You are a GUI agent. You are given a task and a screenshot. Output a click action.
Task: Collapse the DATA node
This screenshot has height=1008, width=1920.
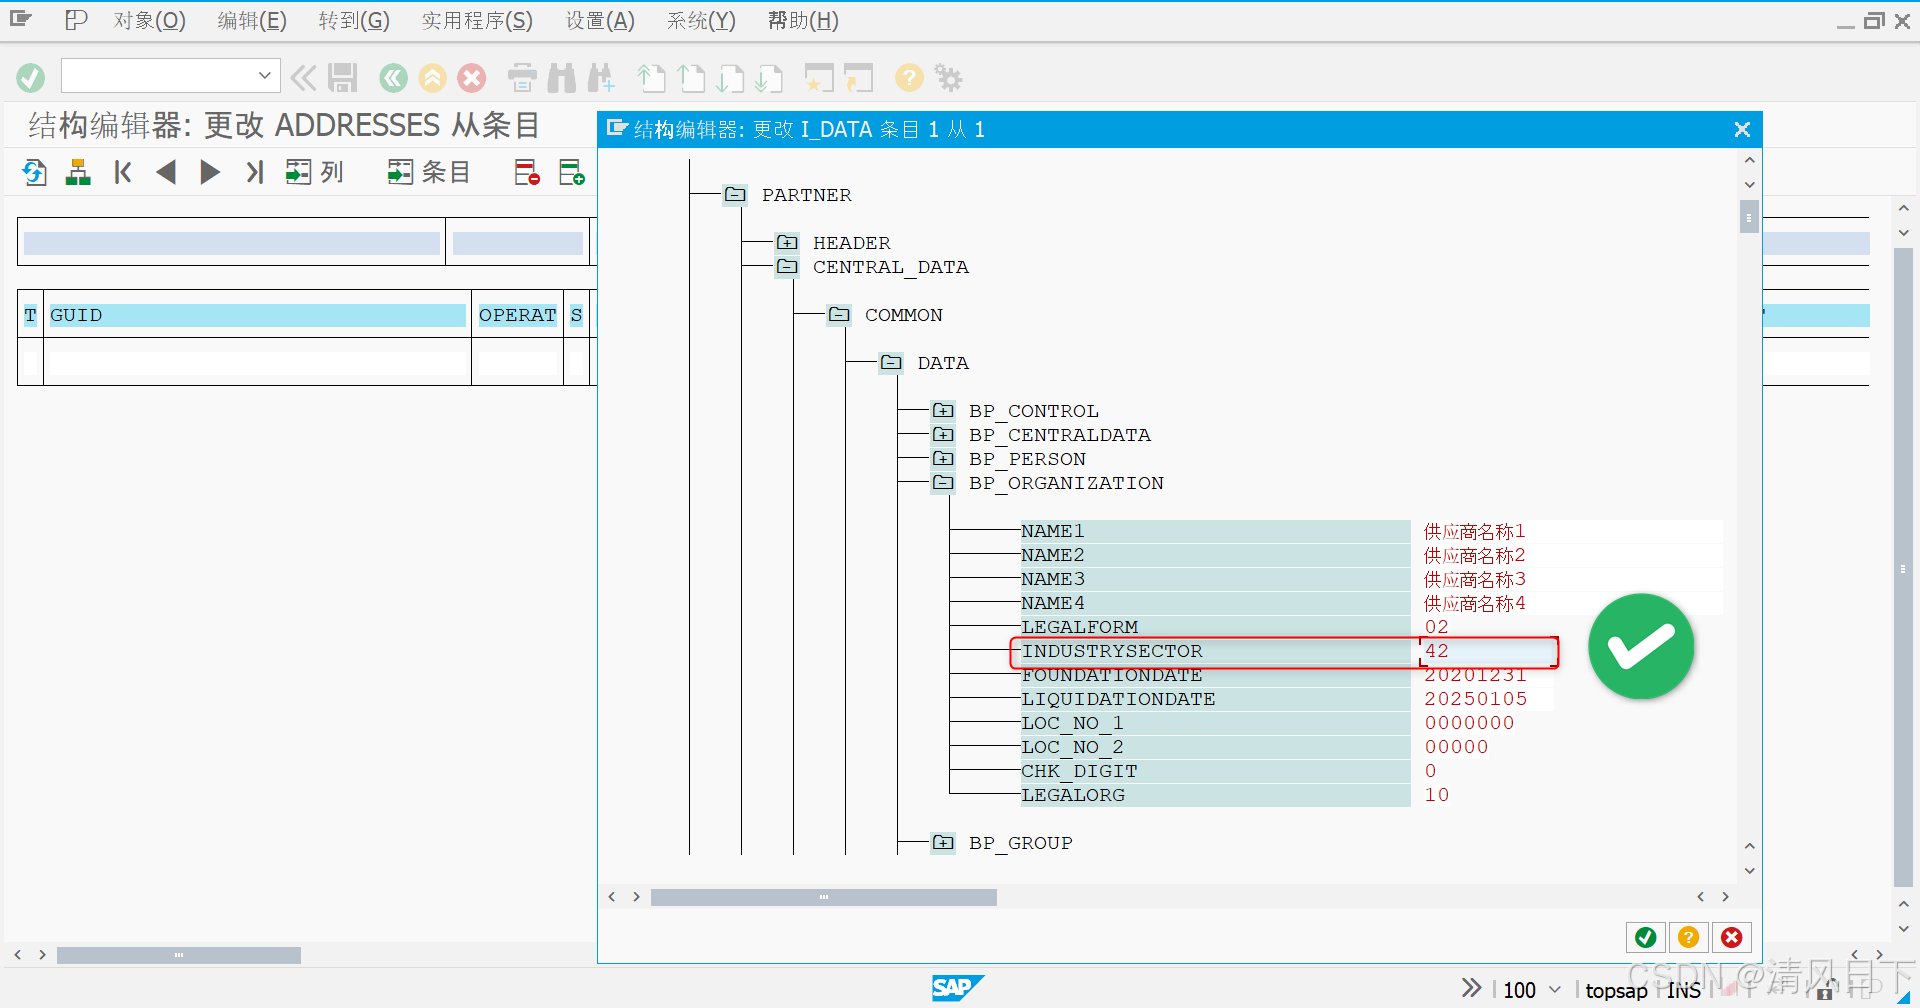(x=891, y=363)
